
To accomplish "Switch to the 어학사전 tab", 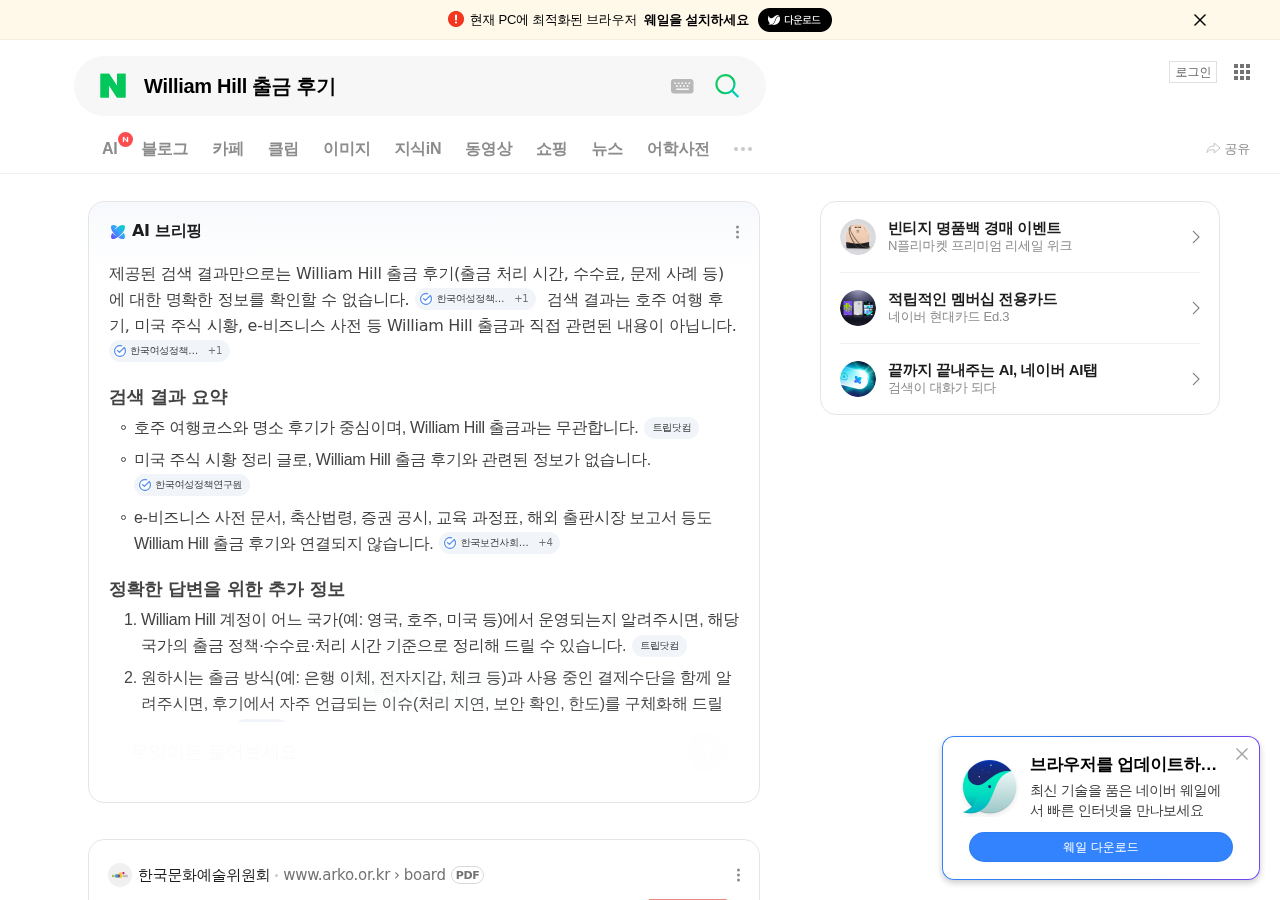I will [678, 149].
